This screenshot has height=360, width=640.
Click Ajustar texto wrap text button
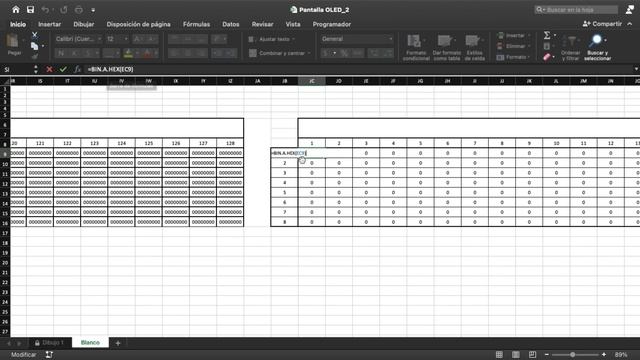tap(271, 39)
